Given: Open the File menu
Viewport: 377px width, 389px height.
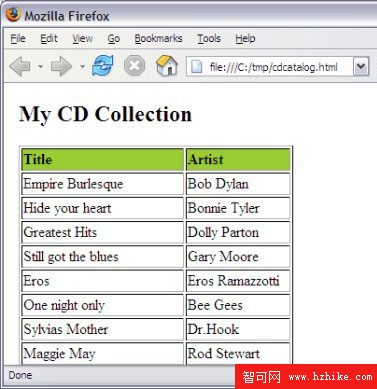Looking at the screenshot, I should (x=18, y=39).
